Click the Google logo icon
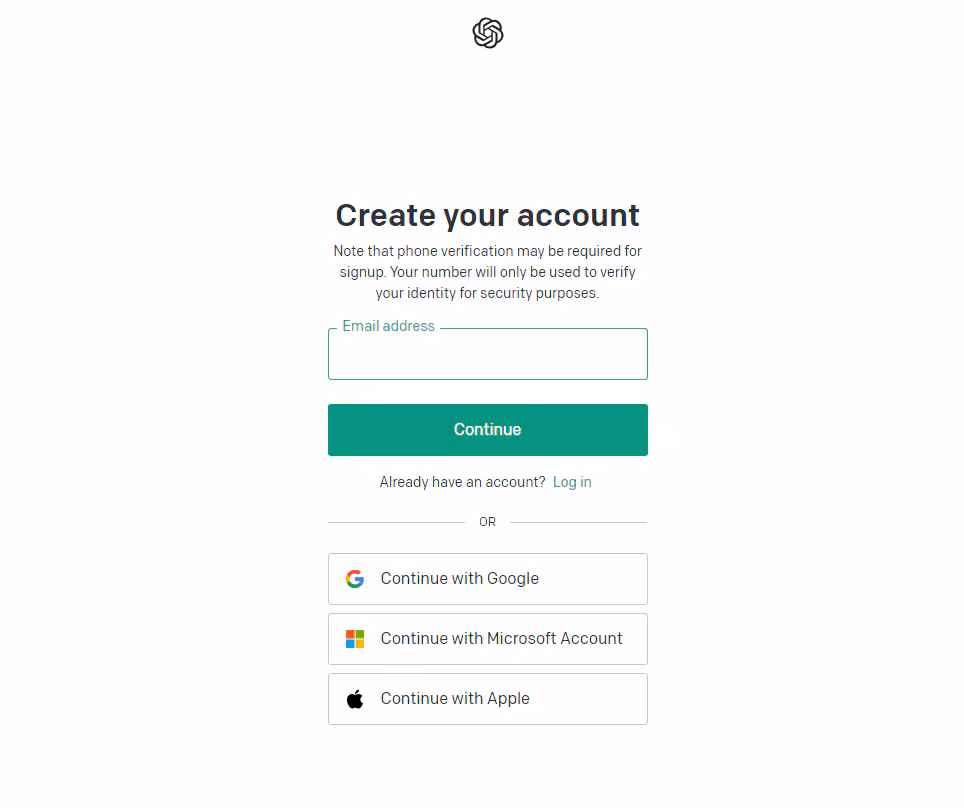The height and width of the screenshot is (808, 964). (x=355, y=579)
